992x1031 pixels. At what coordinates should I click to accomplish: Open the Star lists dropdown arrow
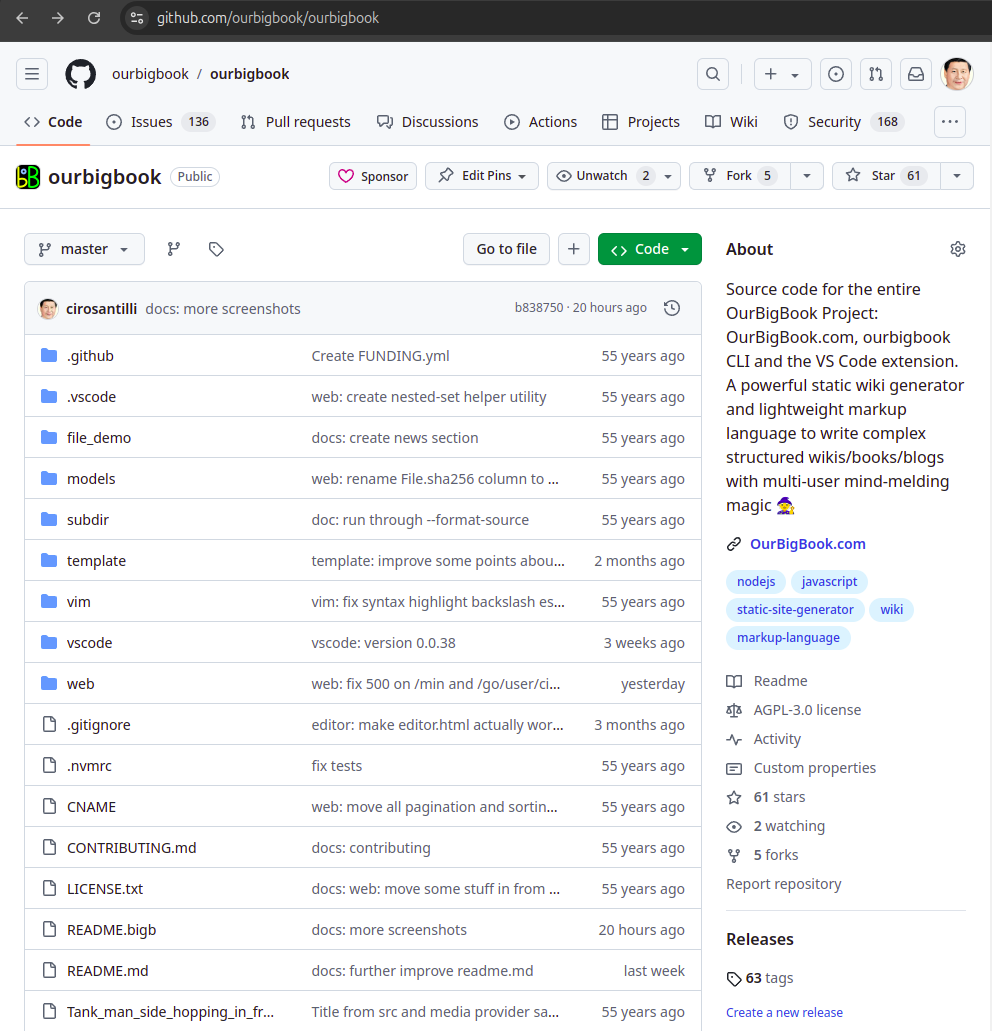957,176
